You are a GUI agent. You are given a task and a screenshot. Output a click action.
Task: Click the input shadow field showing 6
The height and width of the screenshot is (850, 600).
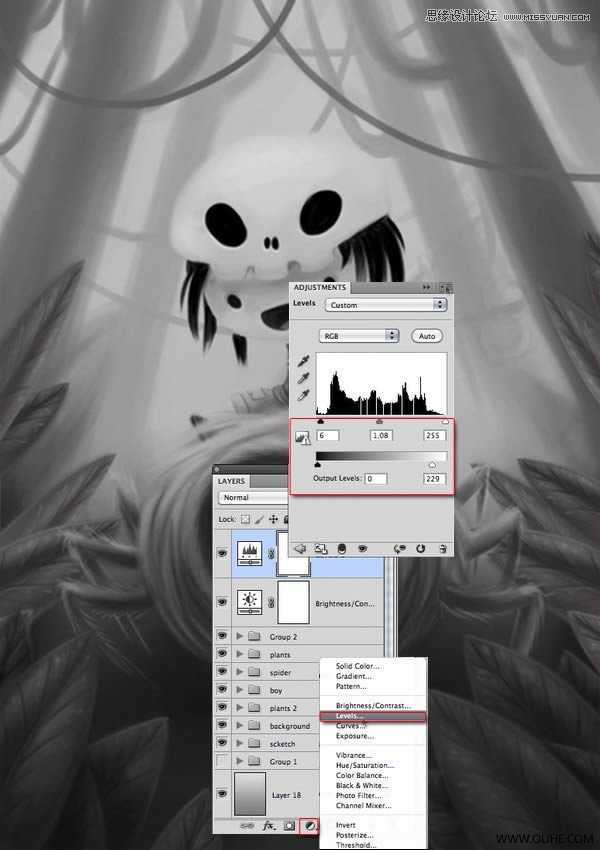point(328,435)
